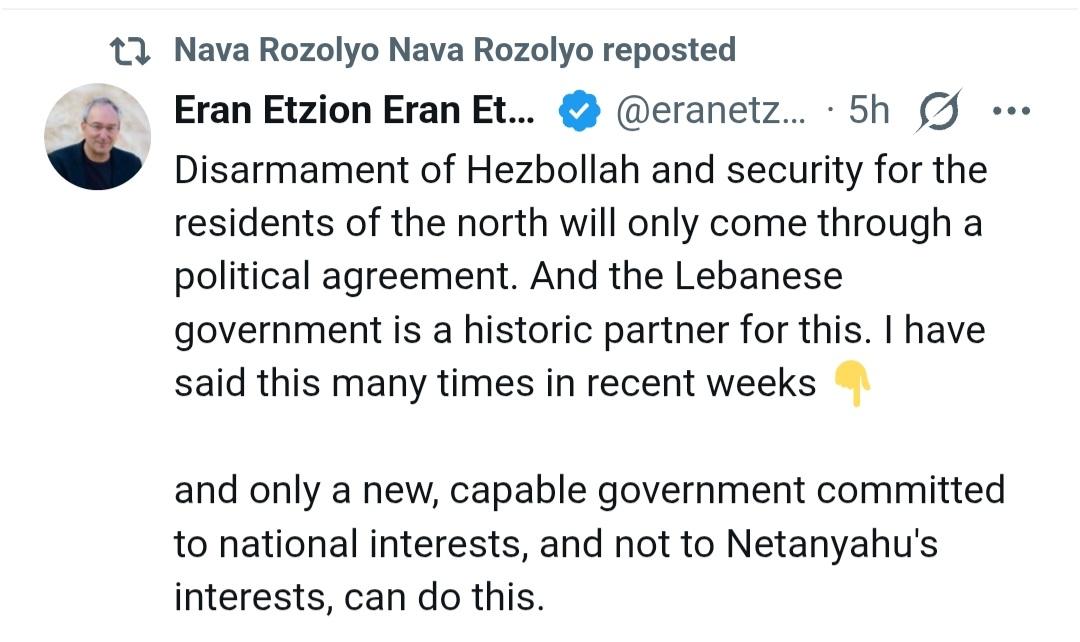This screenshot has width=1080, height=642.
Task: Open the "Nava Rozolyo reposted" label
Action: click(x=455, y=50)
